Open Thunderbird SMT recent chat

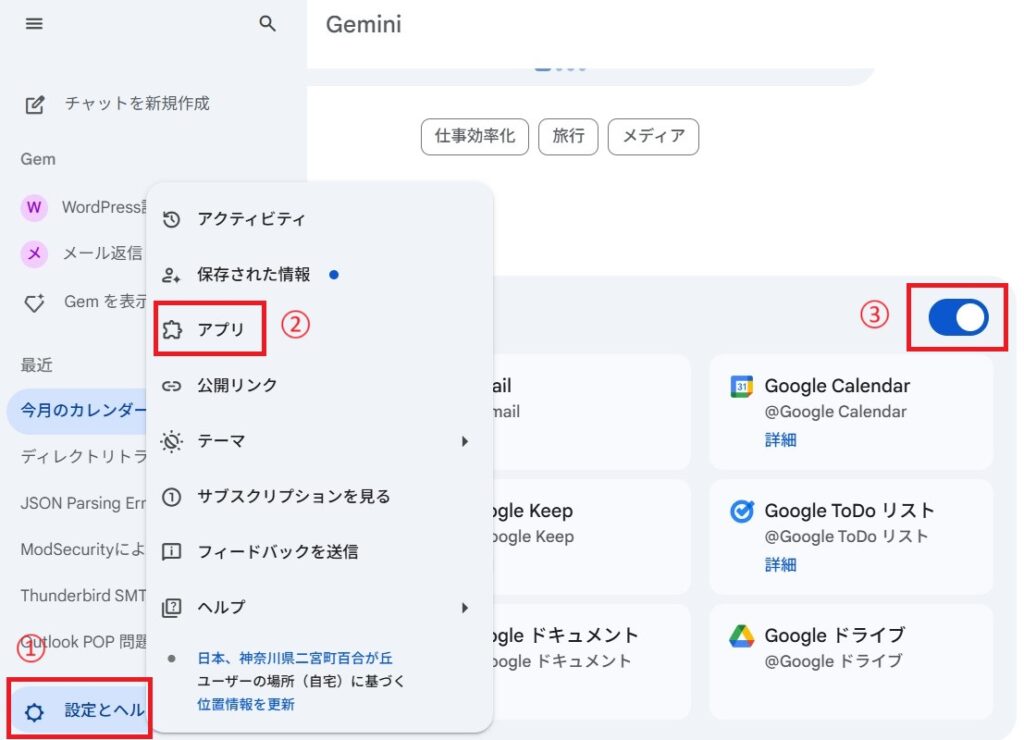click(x=84, y=596)
